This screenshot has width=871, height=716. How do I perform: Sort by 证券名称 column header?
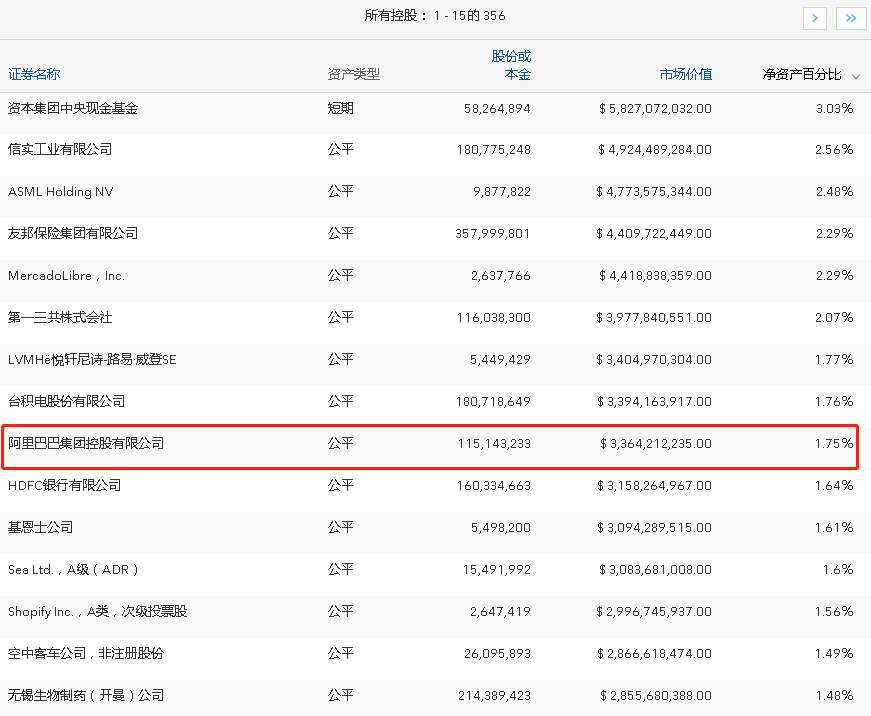click(x=34, y=74)
